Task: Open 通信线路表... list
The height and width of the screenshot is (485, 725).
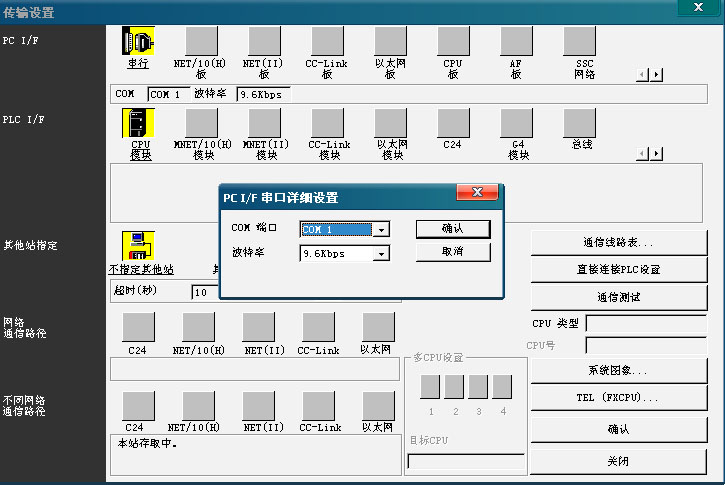Action: click(617, 242)
